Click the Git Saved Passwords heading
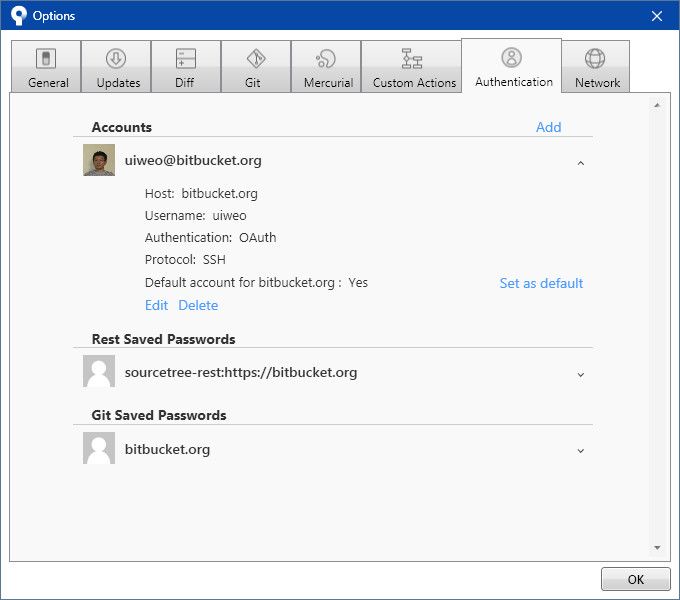This screenshot has width=680, height=600. [159, 415]
